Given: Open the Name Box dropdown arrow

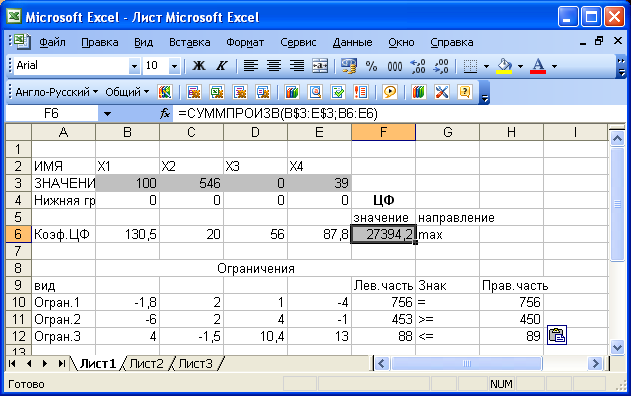Looking at the screenshot, I should tap(107, 114).
